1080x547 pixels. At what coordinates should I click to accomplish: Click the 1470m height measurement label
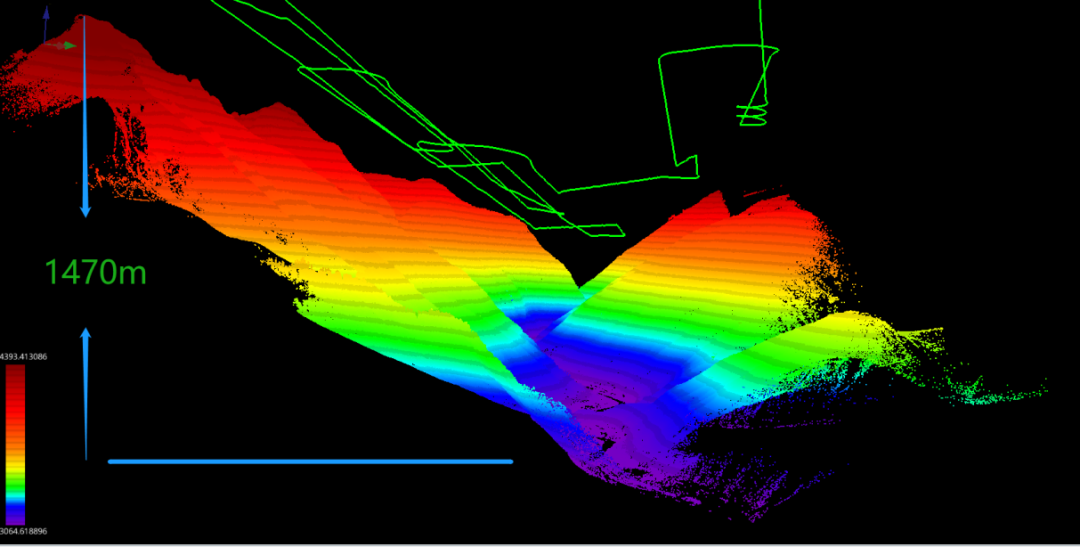tap(96, 272)
